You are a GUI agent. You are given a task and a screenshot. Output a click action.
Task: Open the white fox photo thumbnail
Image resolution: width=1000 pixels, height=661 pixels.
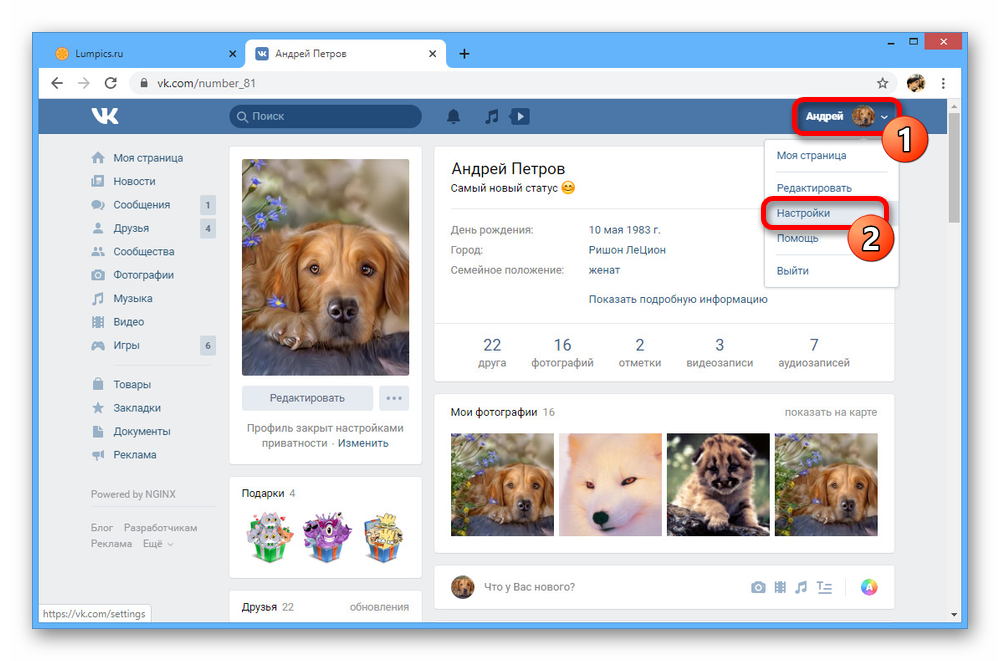click(610, 484)
